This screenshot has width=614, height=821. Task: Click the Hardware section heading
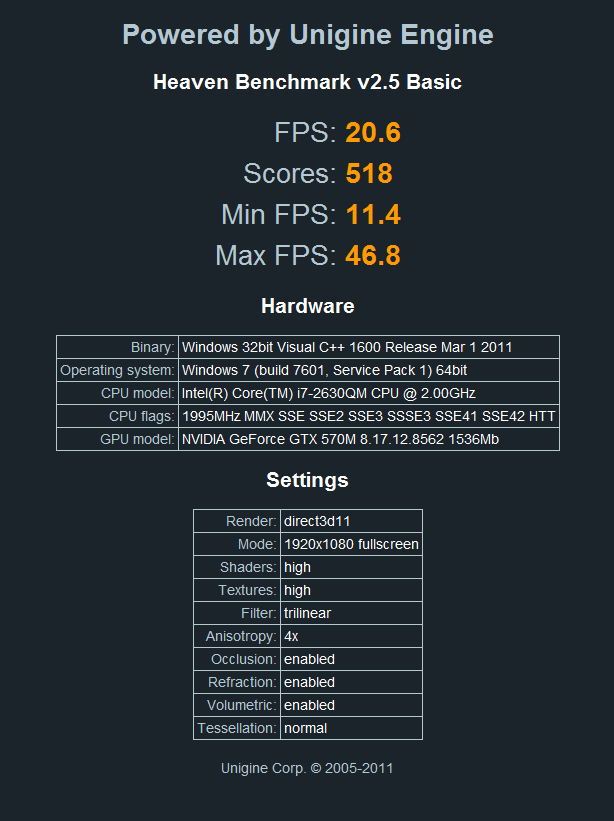click(307, 306)
